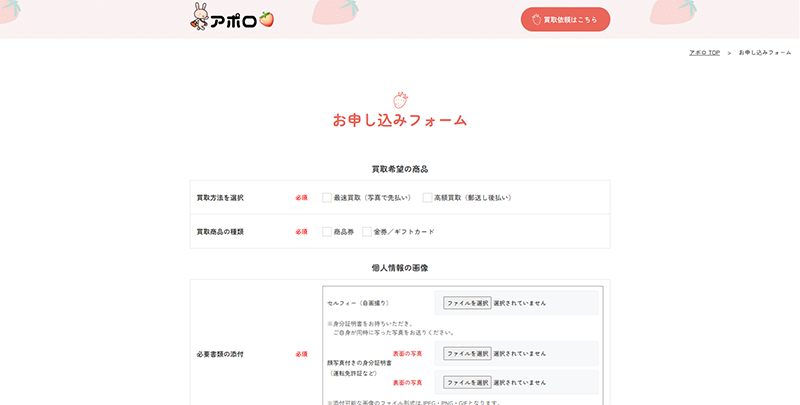Click the strawberry icon above お申し込みフォーム heading
The image size is (800, 405).
pos(400,99)
